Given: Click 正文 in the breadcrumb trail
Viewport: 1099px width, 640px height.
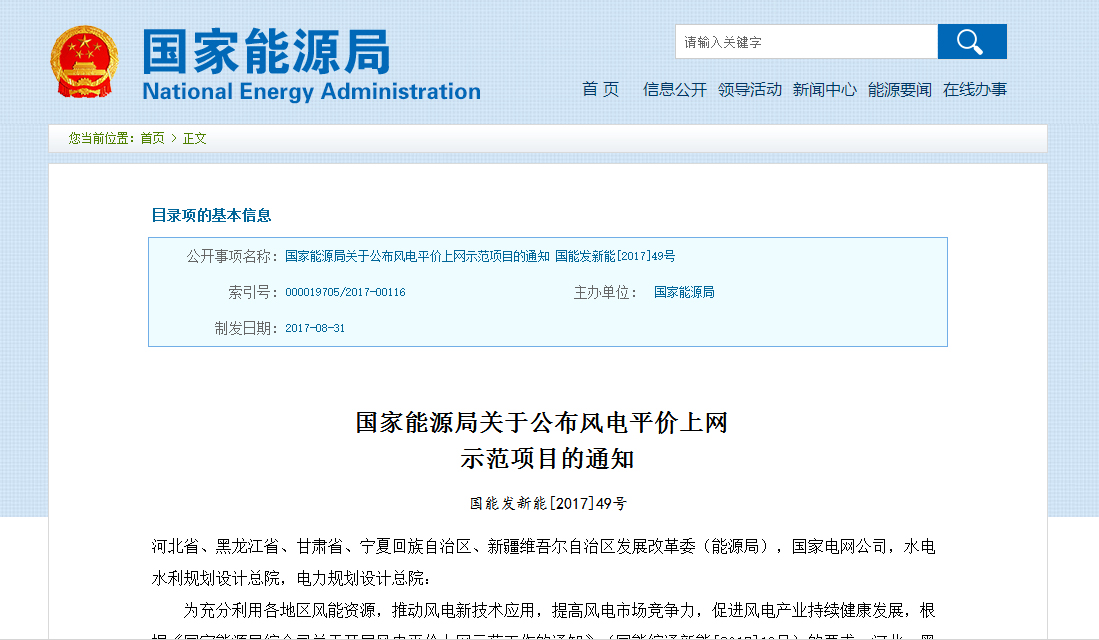Looking at the screenshot, I should click(195, 138).
